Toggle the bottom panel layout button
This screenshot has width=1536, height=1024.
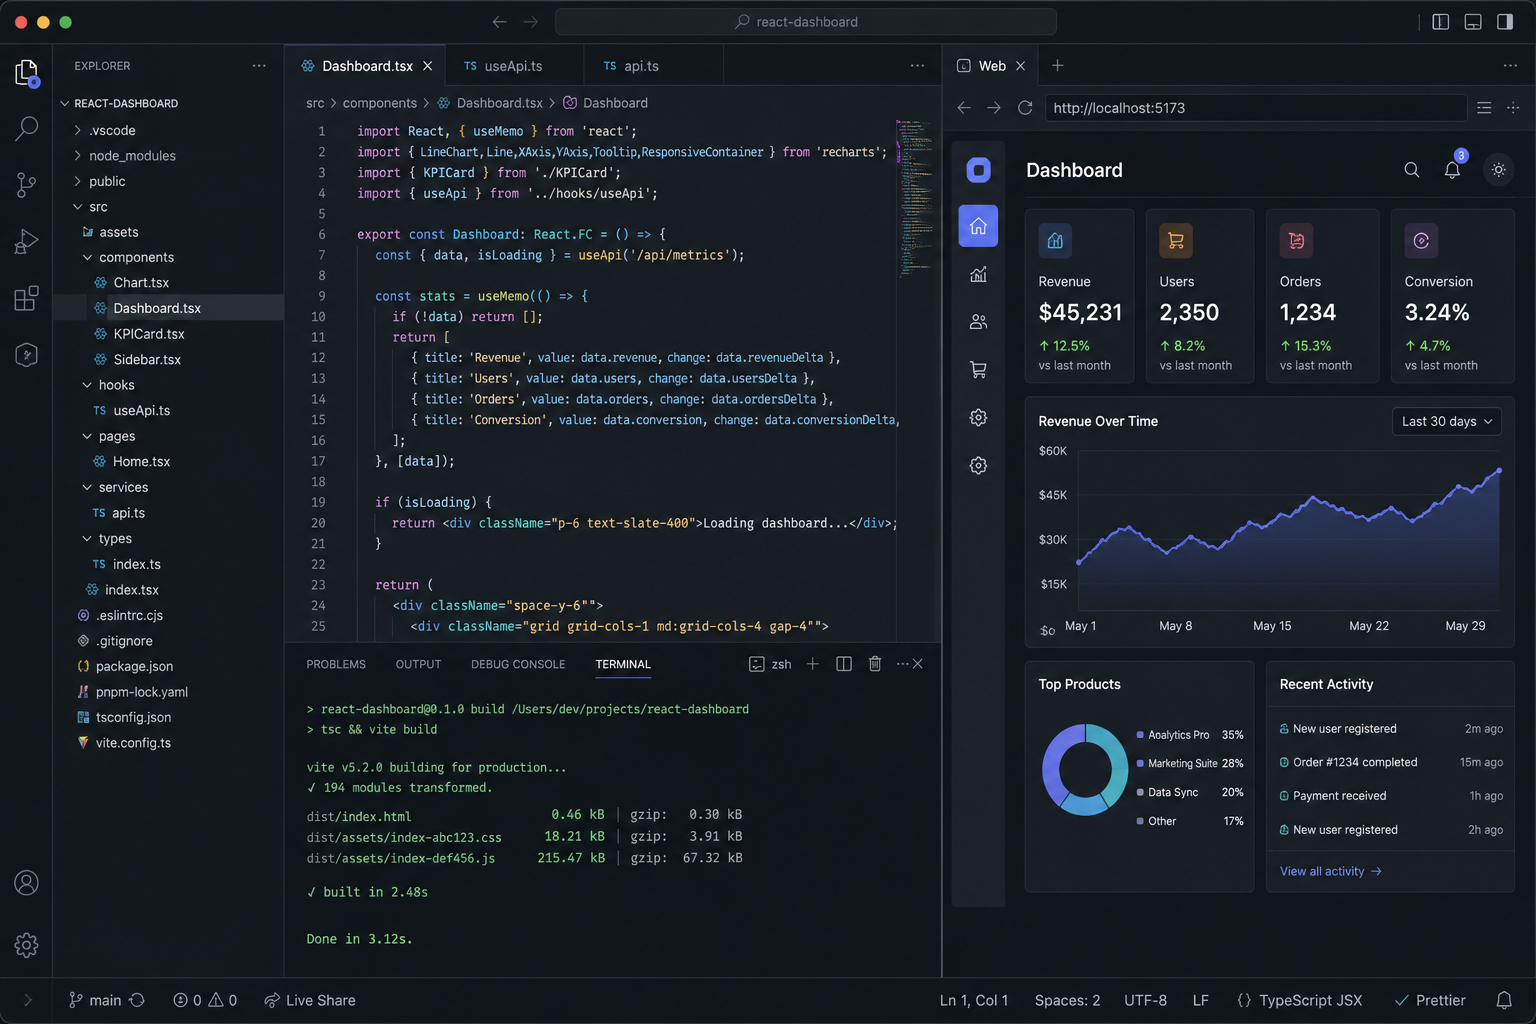[x=1473, y=22]
